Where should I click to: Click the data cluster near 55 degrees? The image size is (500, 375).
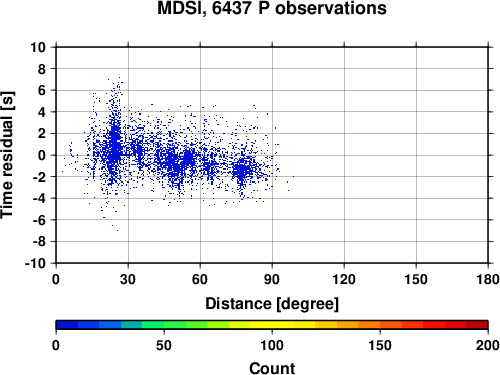pos(189,158)
